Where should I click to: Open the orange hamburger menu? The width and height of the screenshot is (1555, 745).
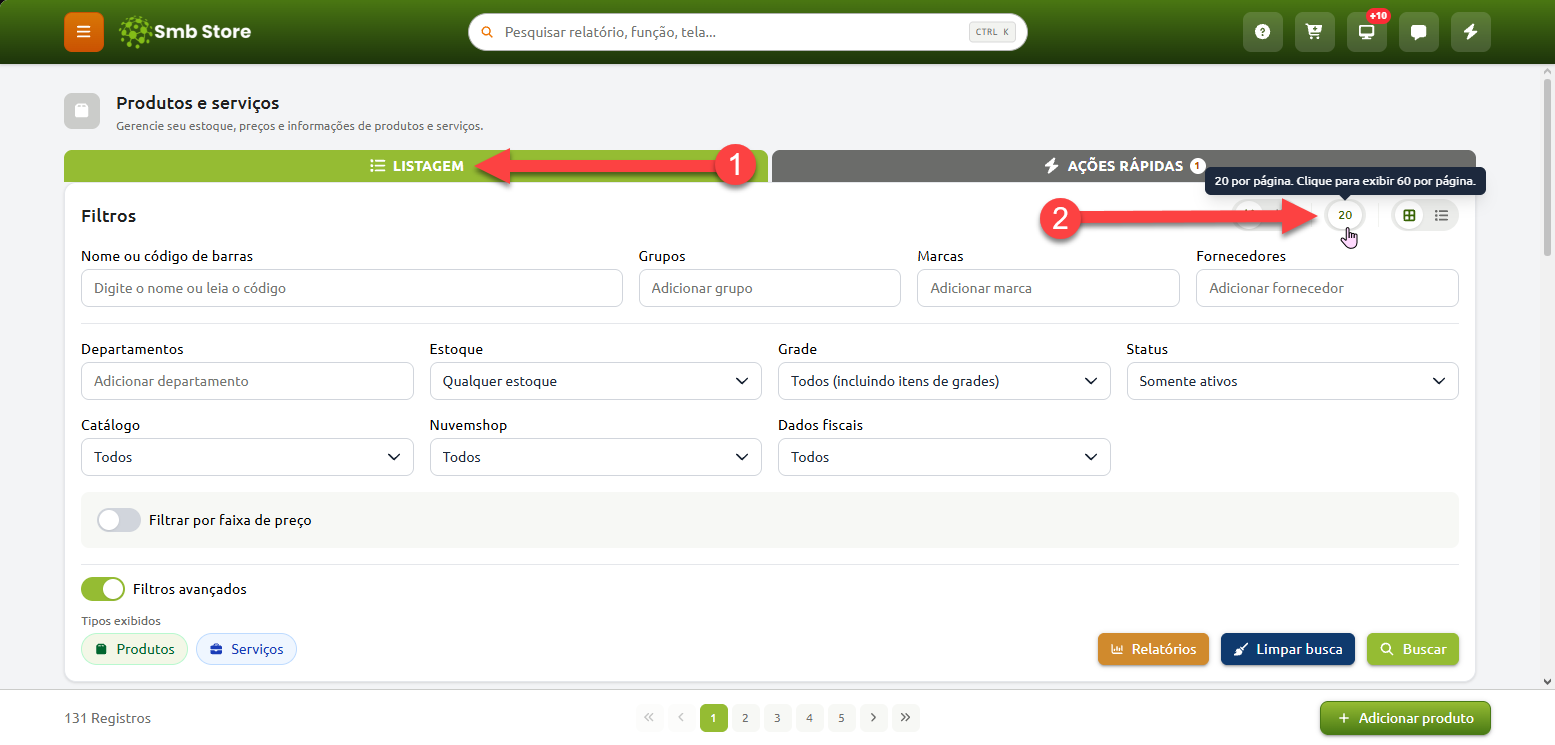click(84, 32)
